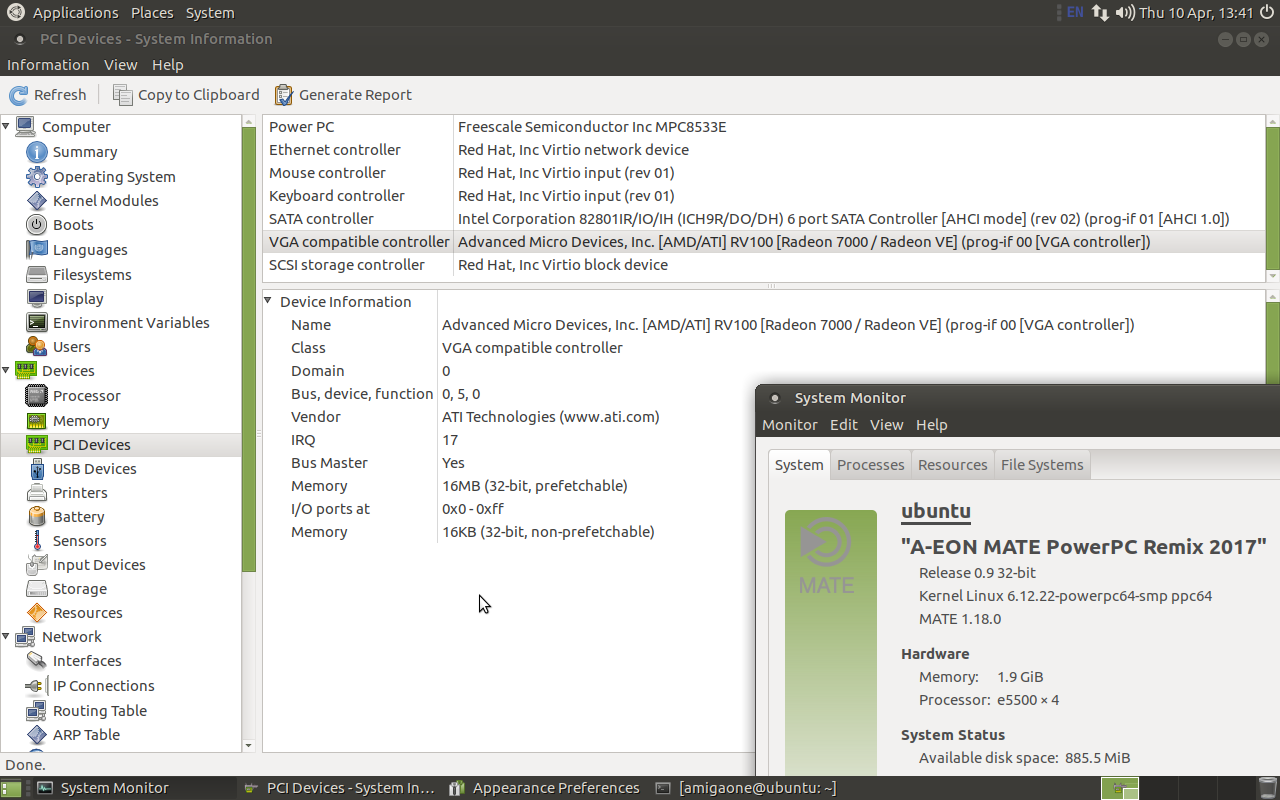1280x800 pixels.
Task: Select the Battery icon in sidebar
Action: 37,517
